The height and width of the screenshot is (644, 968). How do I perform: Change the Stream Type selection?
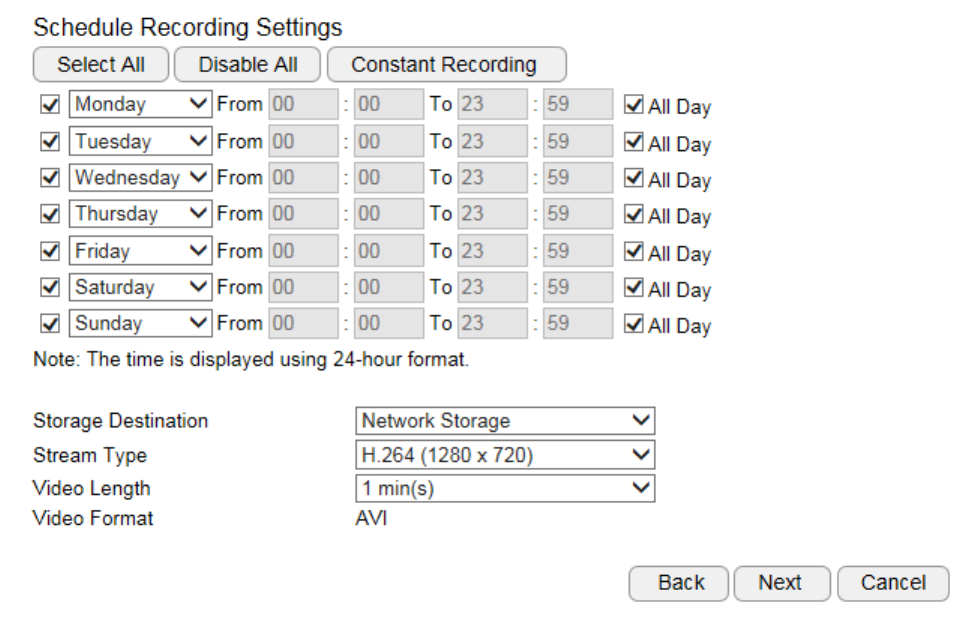click(x=505, y=456)
